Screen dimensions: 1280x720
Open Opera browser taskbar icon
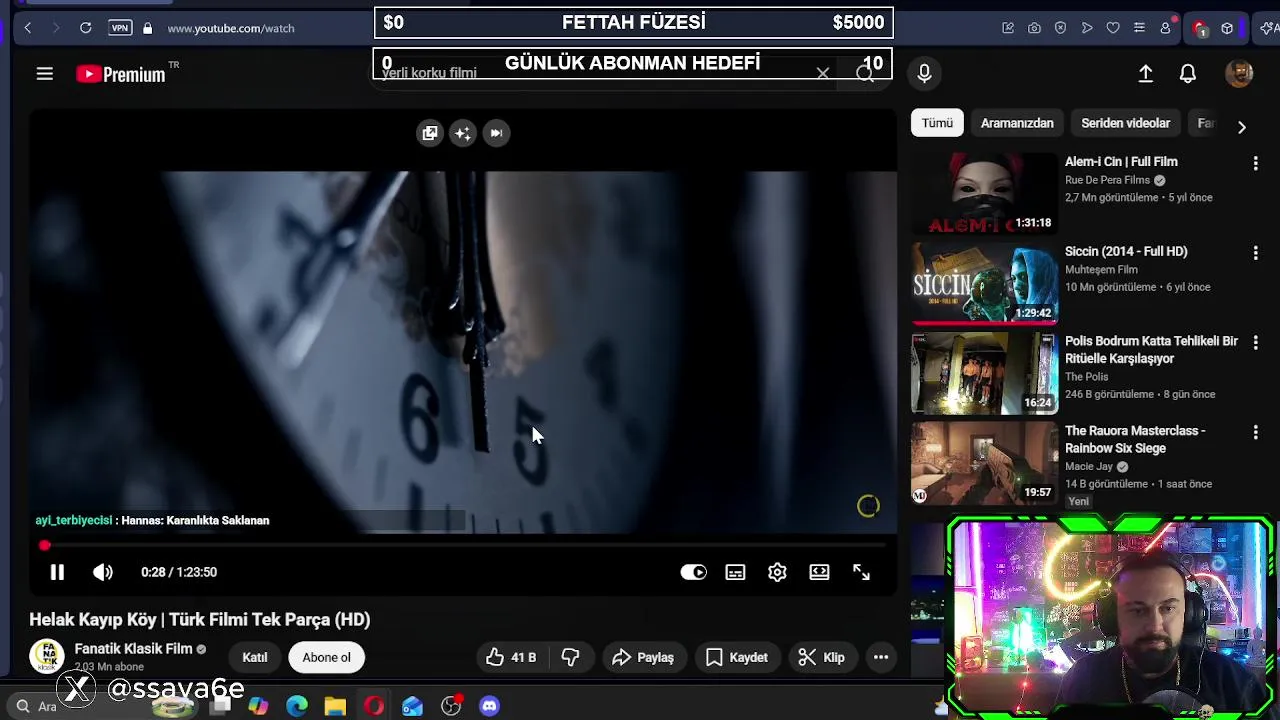[374, 706]
